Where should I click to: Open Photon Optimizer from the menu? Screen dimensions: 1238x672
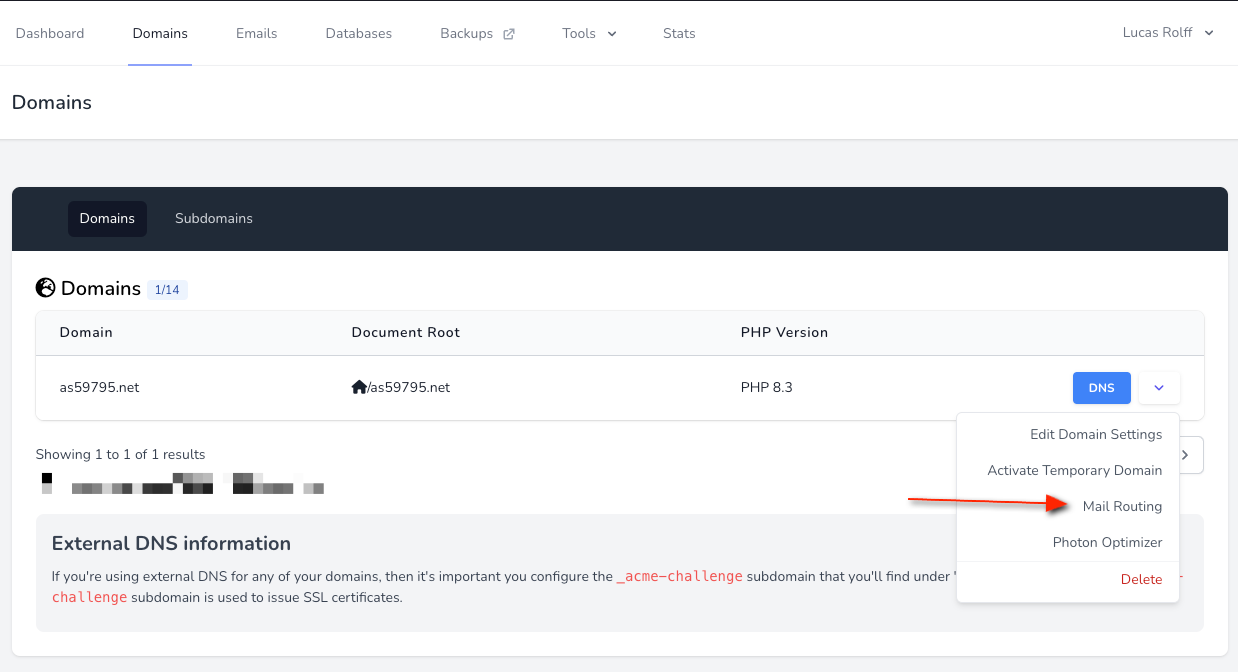click(x=1107, y=542)
